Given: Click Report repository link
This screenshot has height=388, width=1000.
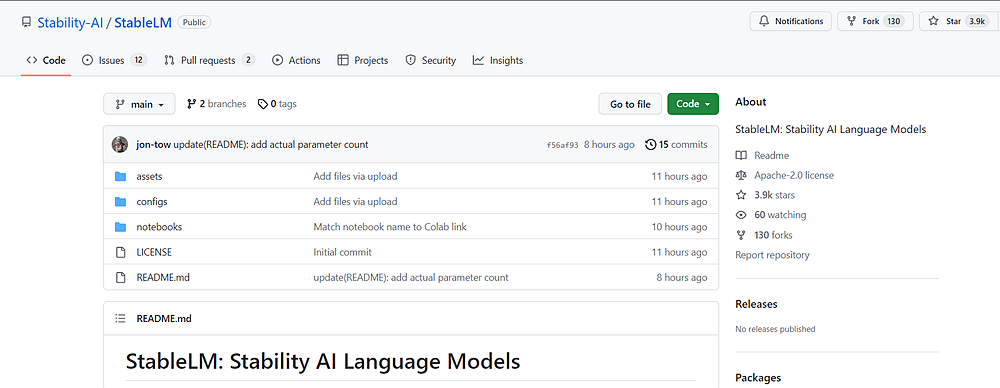Looking at the screenshot, I should 772,255.
